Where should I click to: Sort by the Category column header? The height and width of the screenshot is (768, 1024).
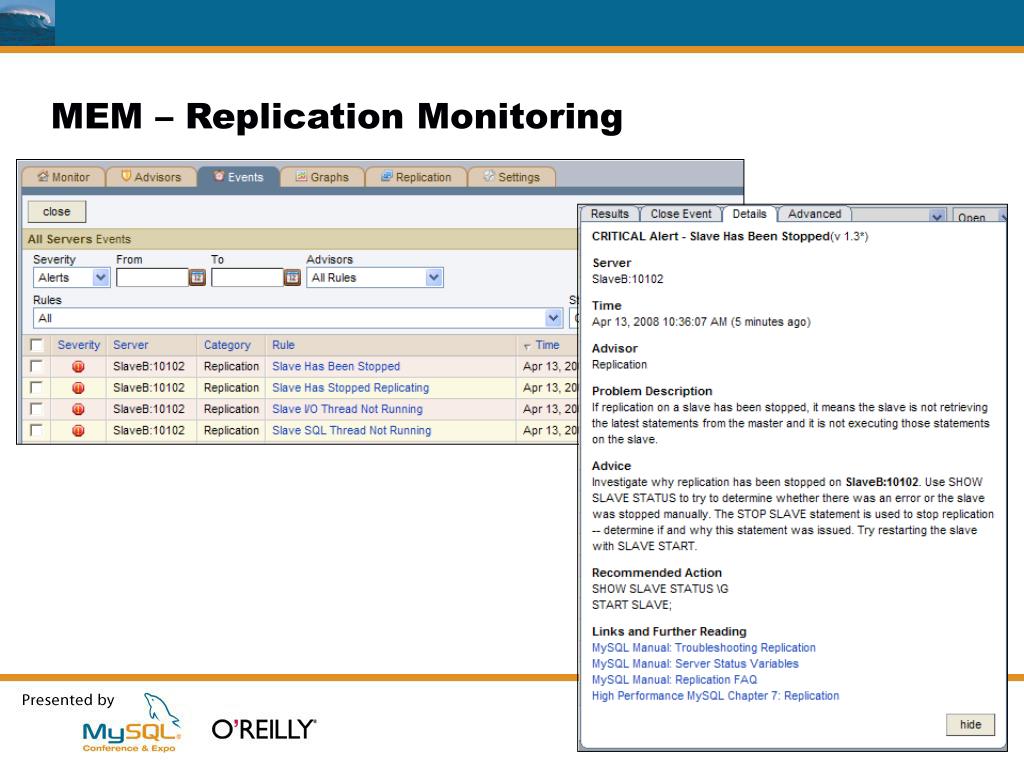coord(227,345)
